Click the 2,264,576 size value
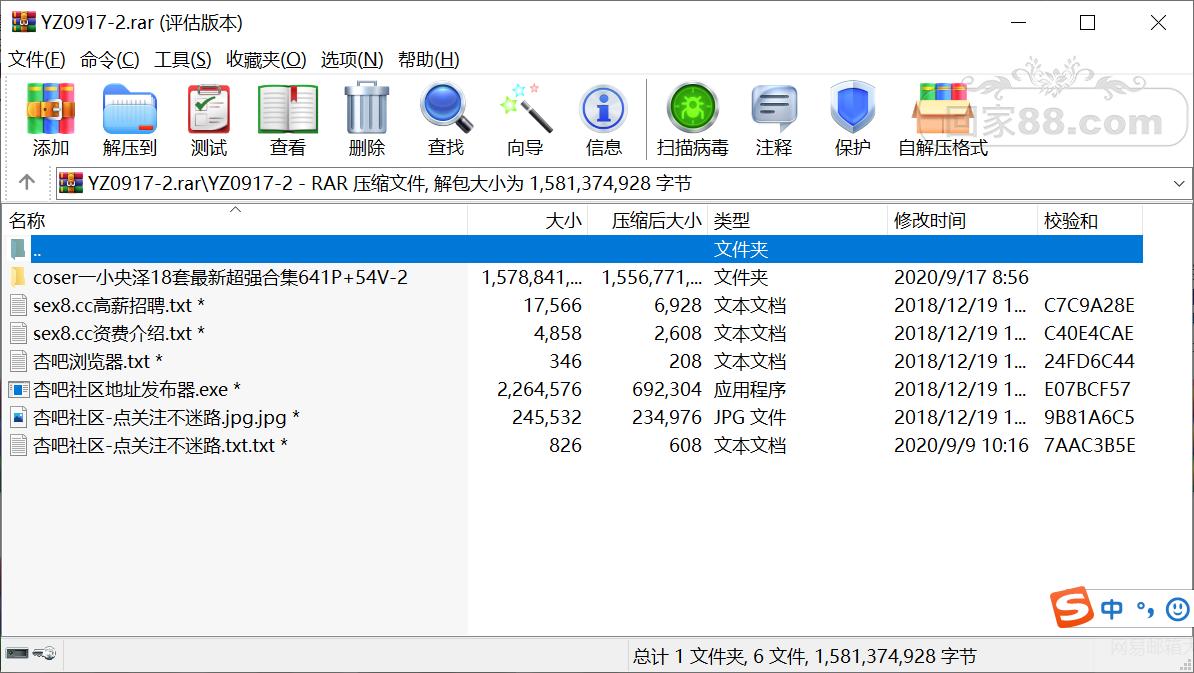1194x673 pixels. point(539,390)
